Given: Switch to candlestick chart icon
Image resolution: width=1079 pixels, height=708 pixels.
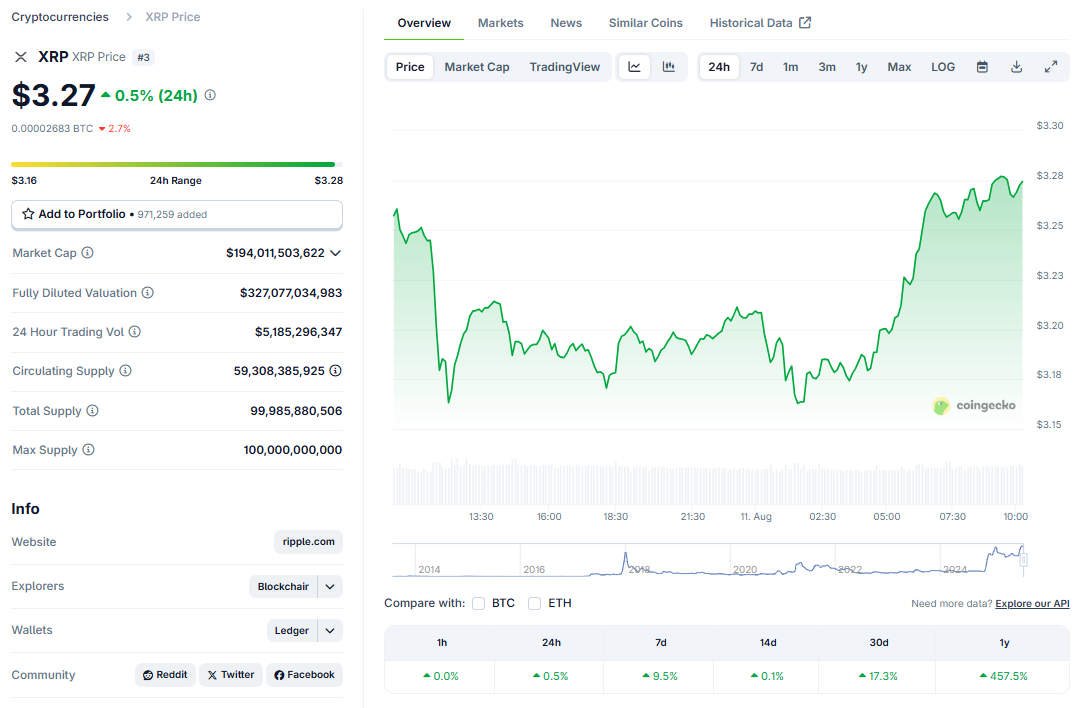Looking at the screenshot, I should click(668, 67).
